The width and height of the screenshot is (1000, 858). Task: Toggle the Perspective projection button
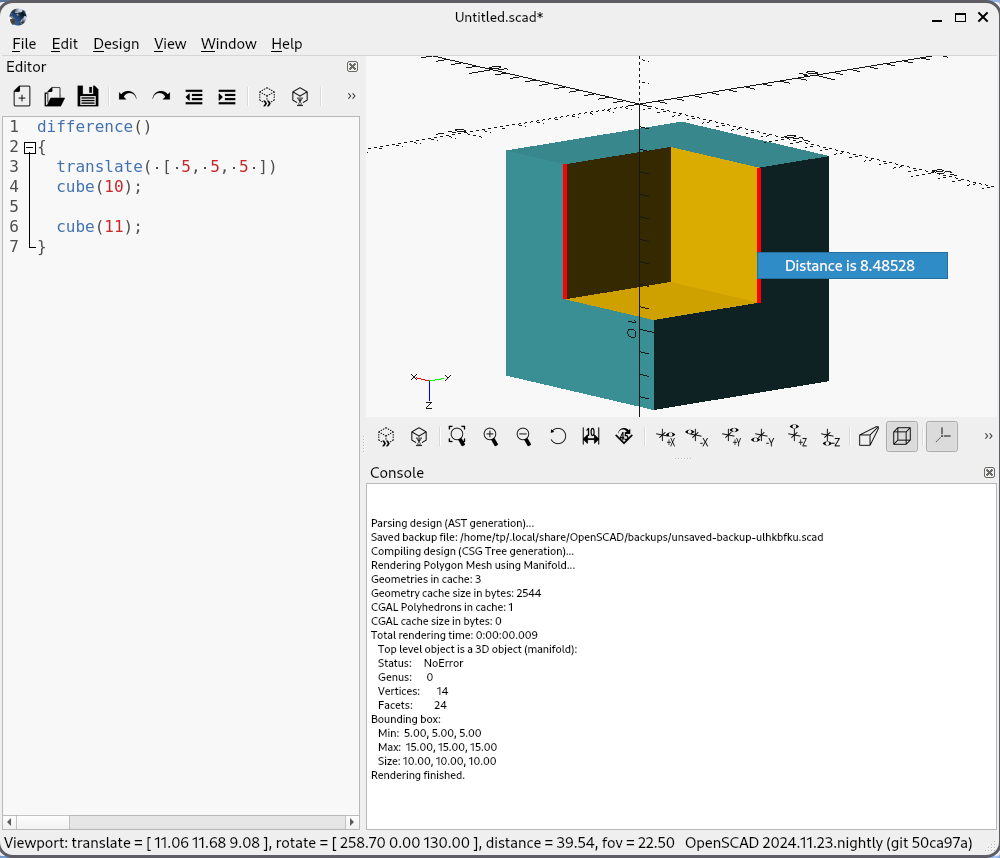pos(869,436)
